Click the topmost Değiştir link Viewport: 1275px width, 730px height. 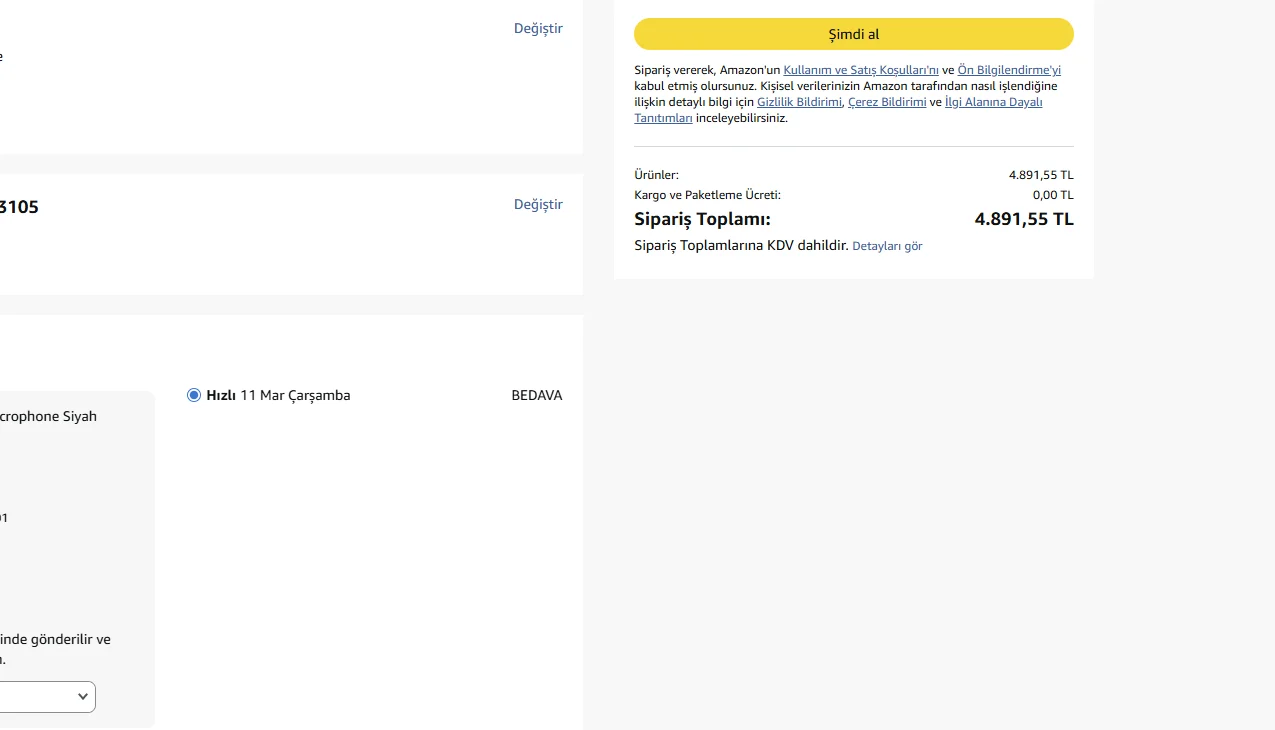538,28
